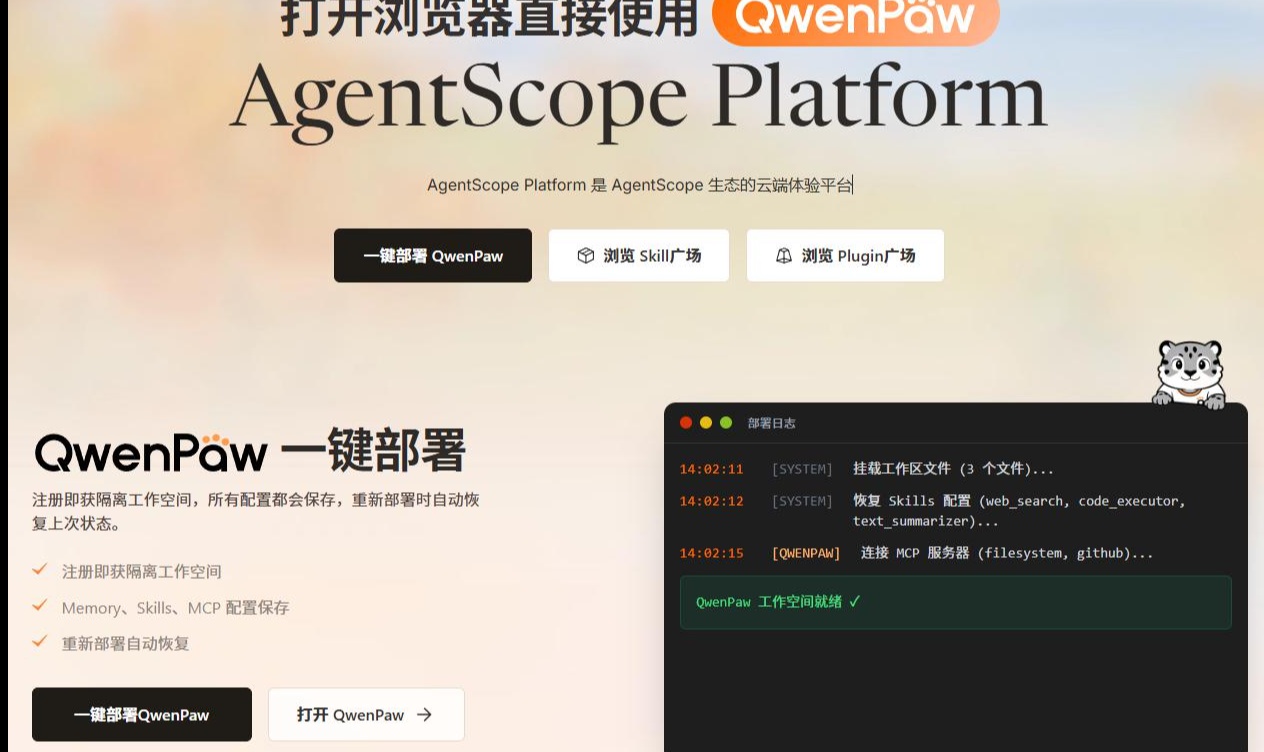Click the AgentScope Platform main heading
The height and width of the screenshot is (752, 1264).
[639, 101]
